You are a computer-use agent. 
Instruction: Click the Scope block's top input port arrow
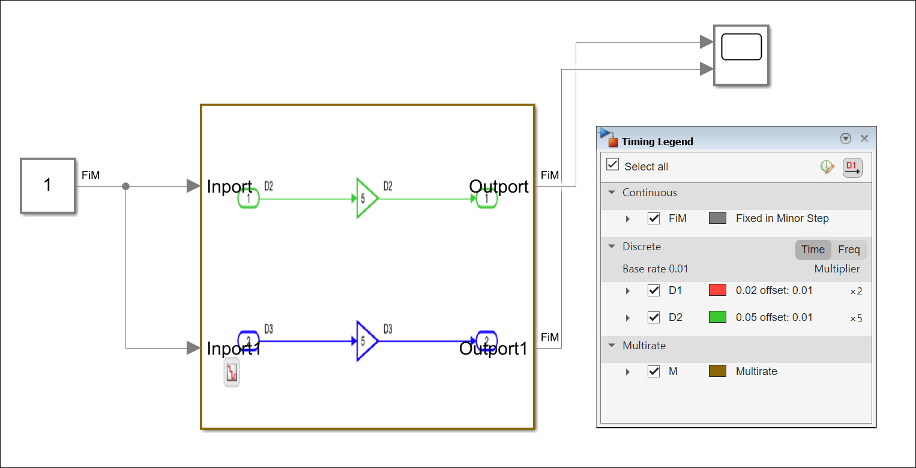click(x=707, y=41)
